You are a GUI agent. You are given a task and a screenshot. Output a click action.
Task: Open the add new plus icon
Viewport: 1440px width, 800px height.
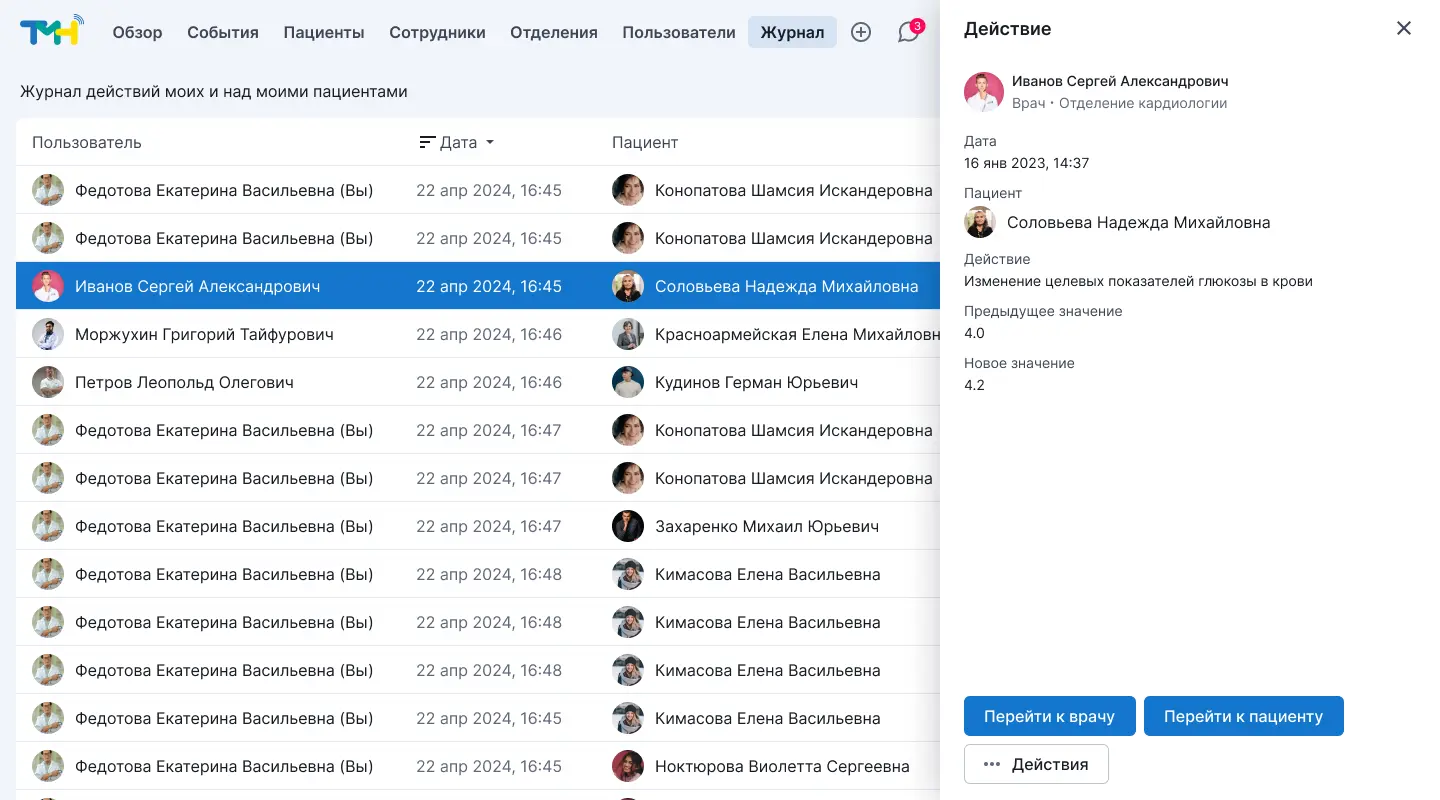[861, 32]
